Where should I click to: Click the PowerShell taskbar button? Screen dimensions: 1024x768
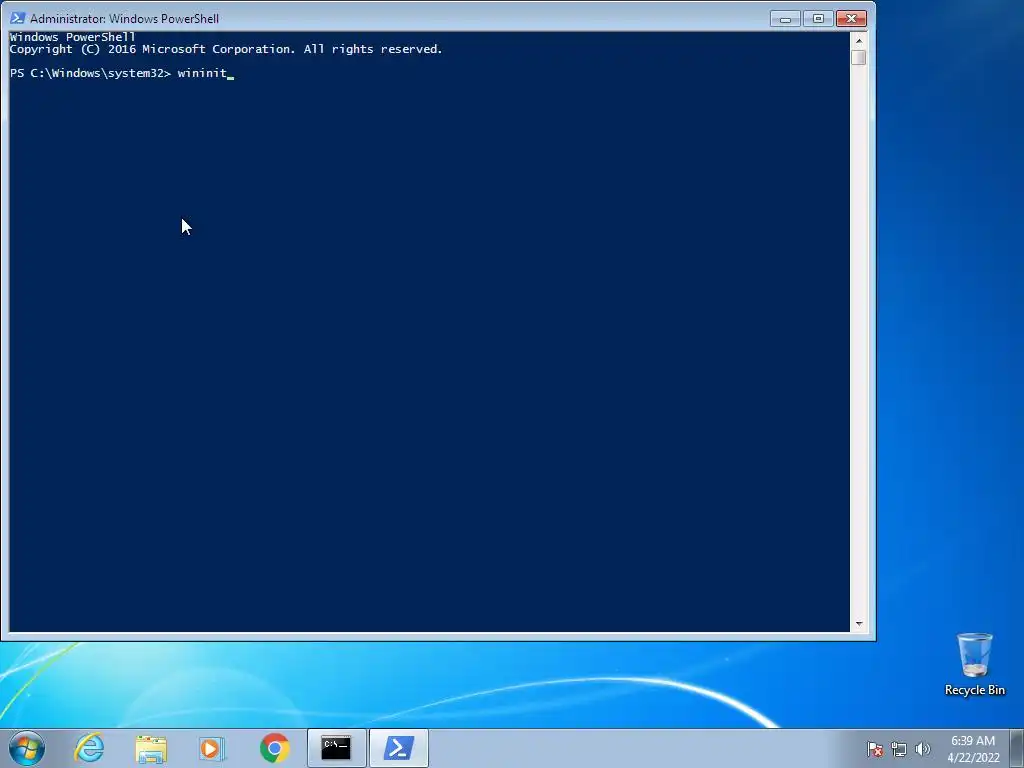tap(399, 748)
